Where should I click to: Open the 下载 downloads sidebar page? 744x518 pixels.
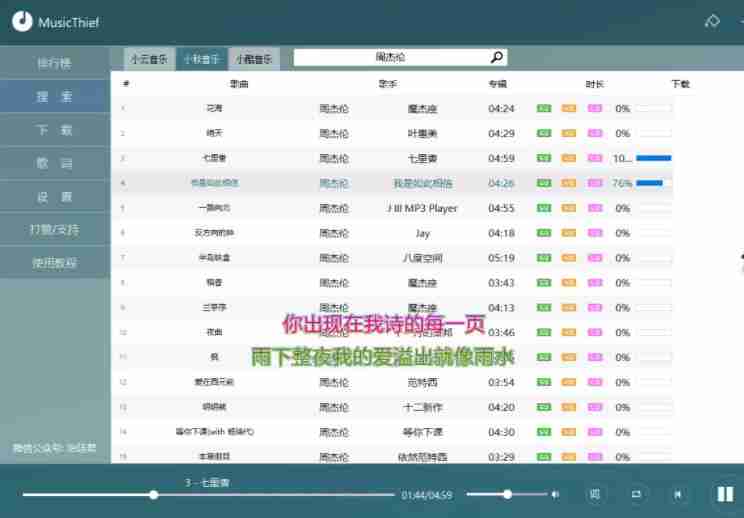(55, 130)
